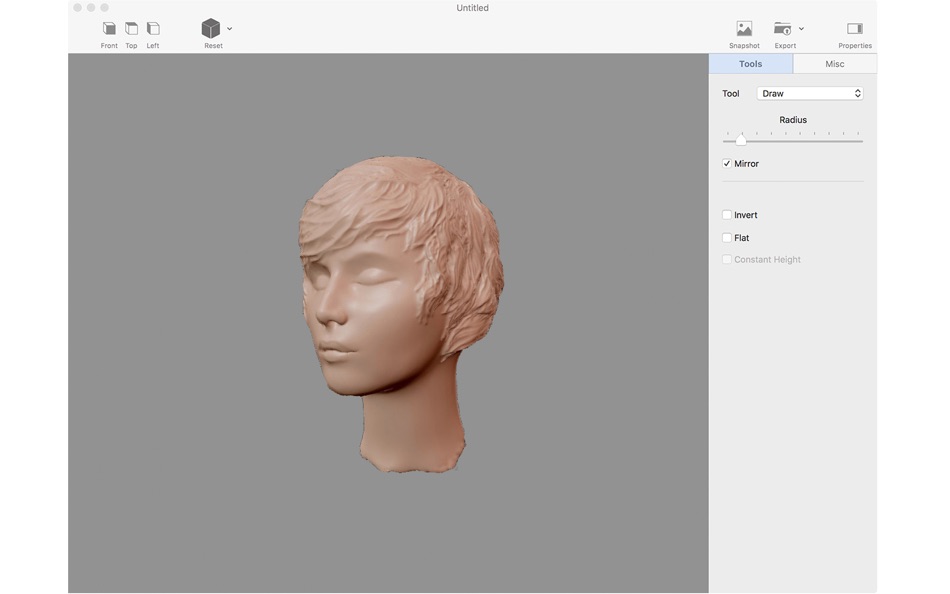
Task: Minimize the Untitled window
Action: click(91, 8)
